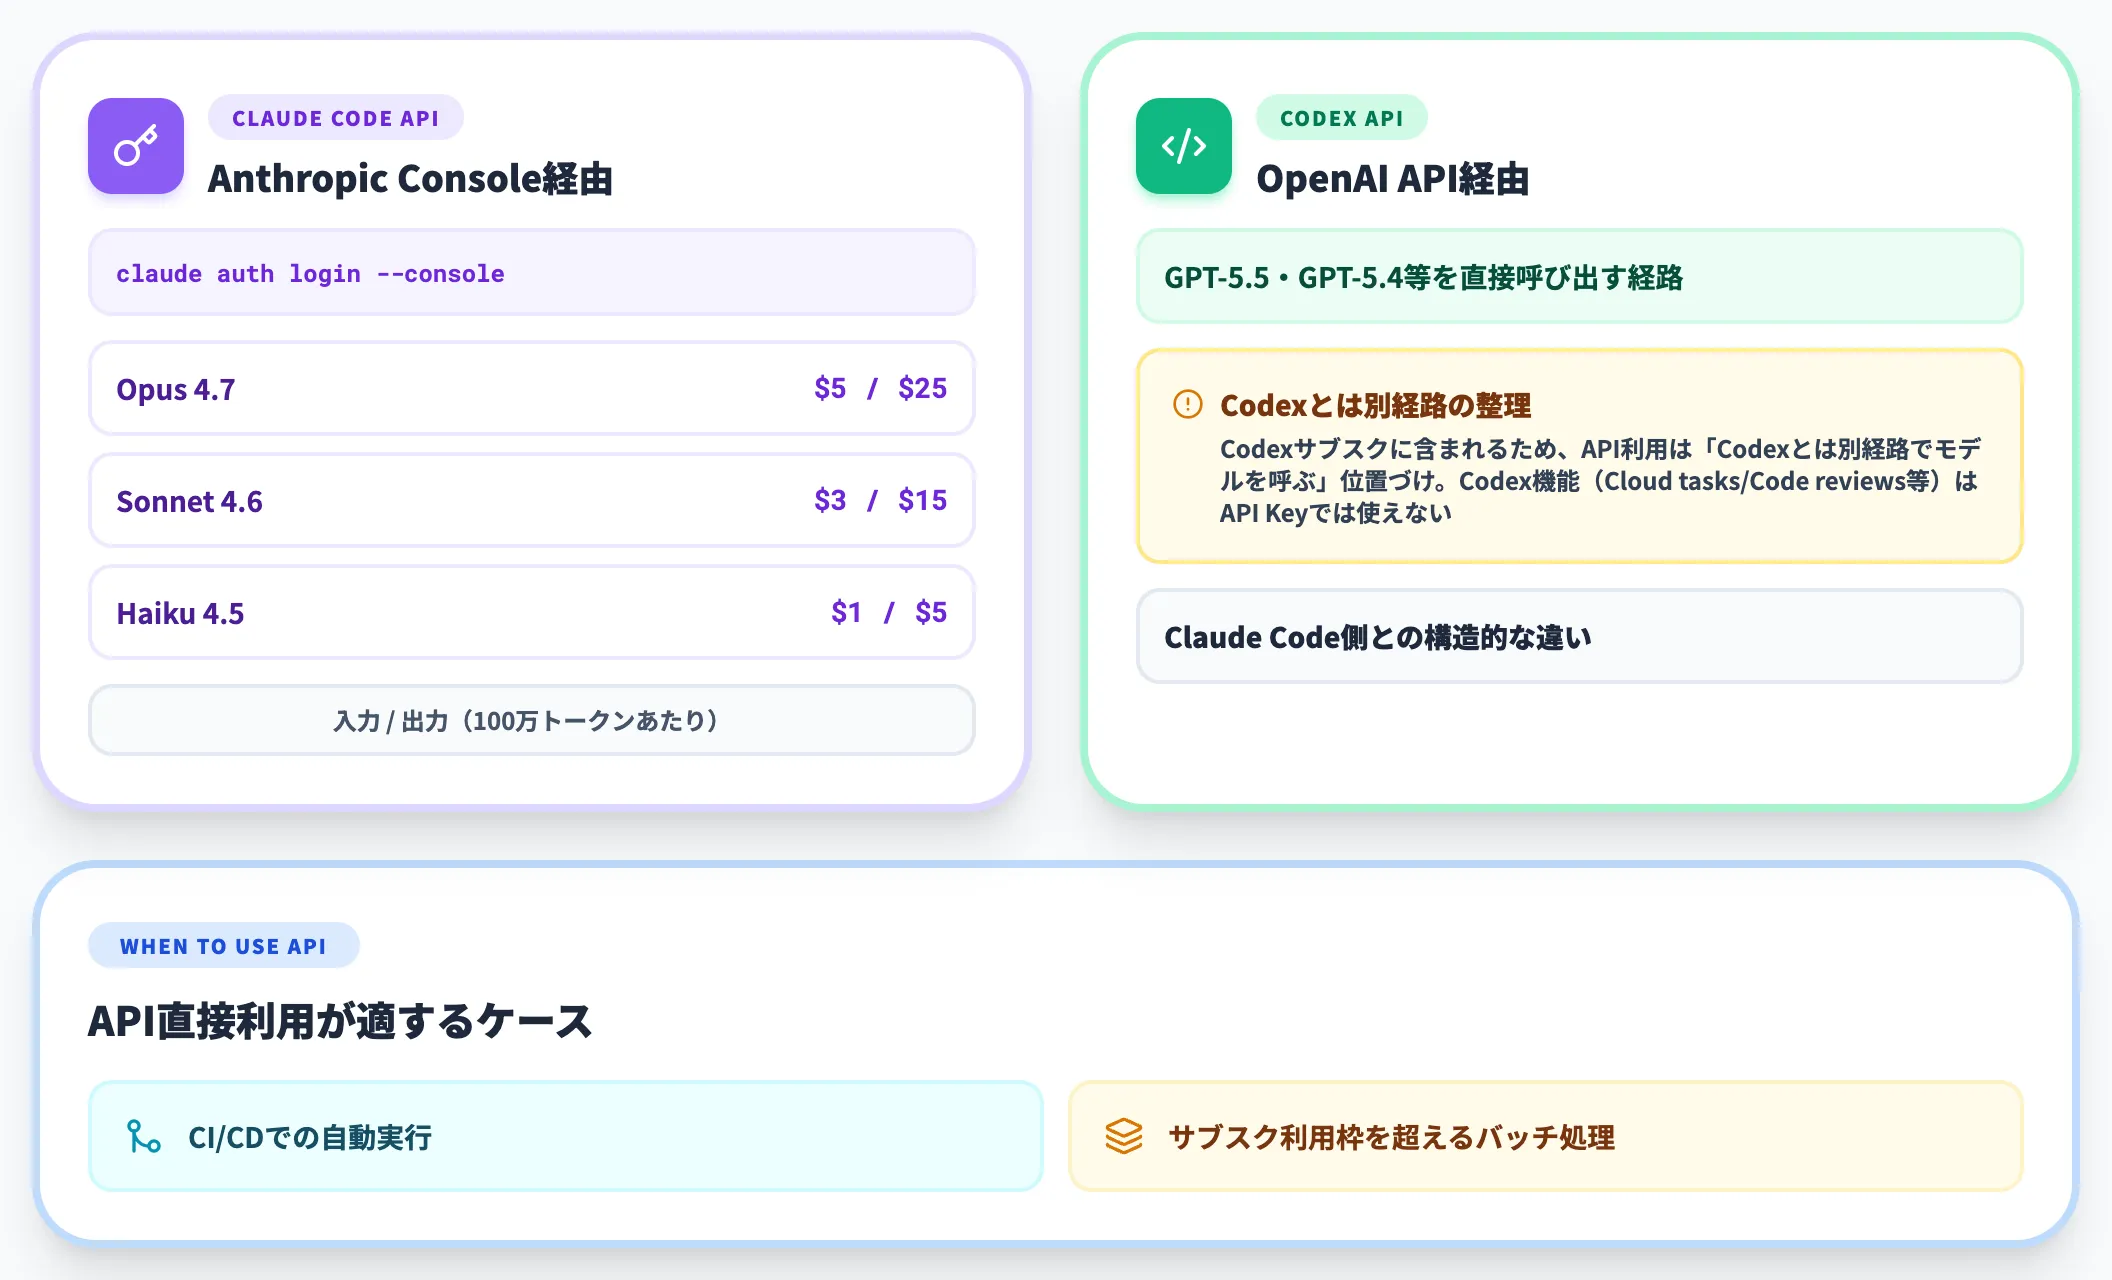Screen dimensions: 2112x1280
Task: Click the CI/CDでの自動実行 card
Action: click(x=566, y=1136)
